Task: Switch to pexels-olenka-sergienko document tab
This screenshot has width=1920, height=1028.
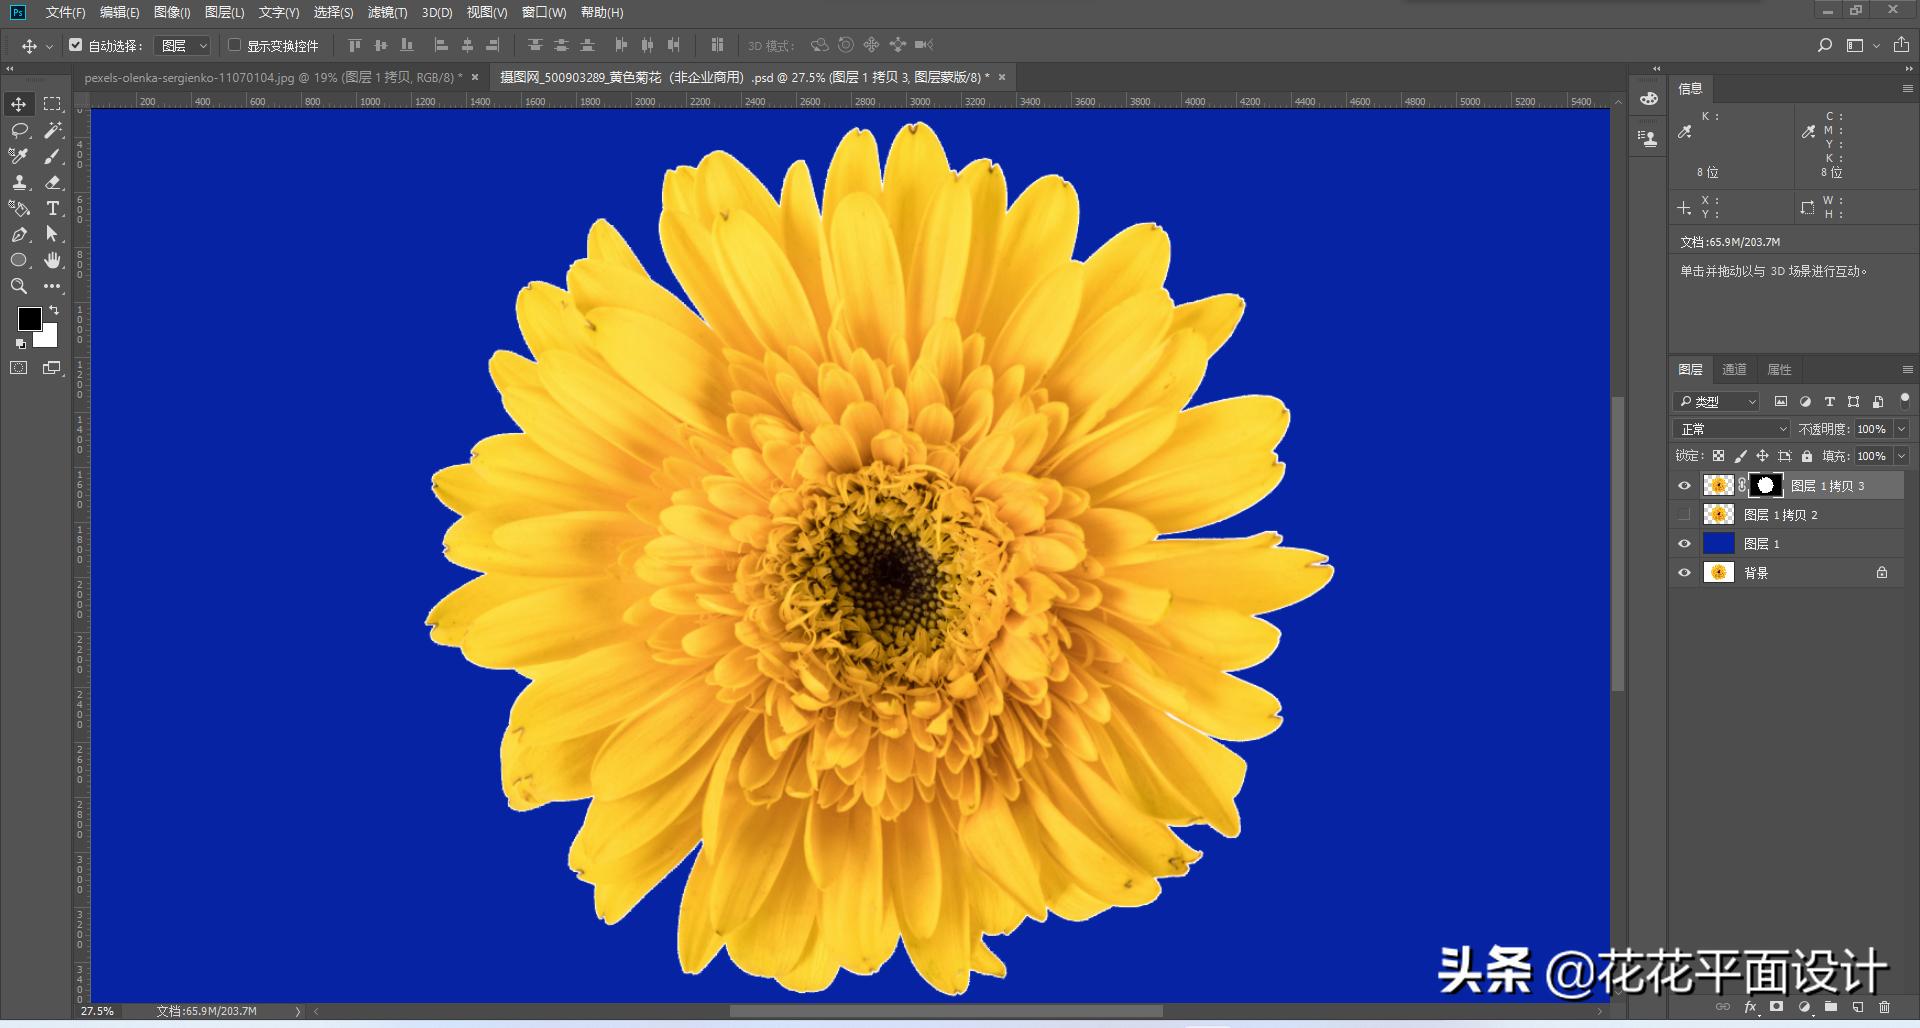Action: (x=270, y=77)
